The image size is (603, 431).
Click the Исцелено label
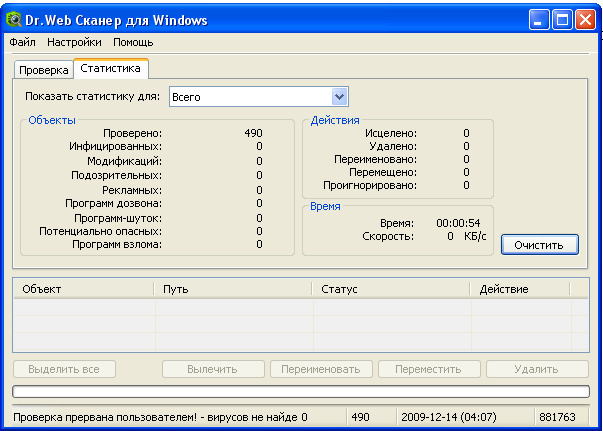[391, 133]
